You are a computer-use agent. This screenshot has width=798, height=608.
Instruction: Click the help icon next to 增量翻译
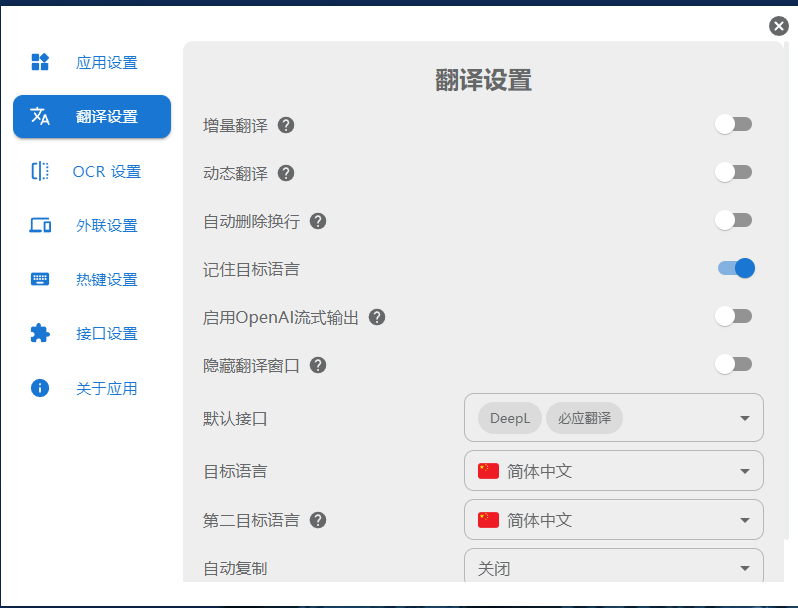(x=286, y=125)
